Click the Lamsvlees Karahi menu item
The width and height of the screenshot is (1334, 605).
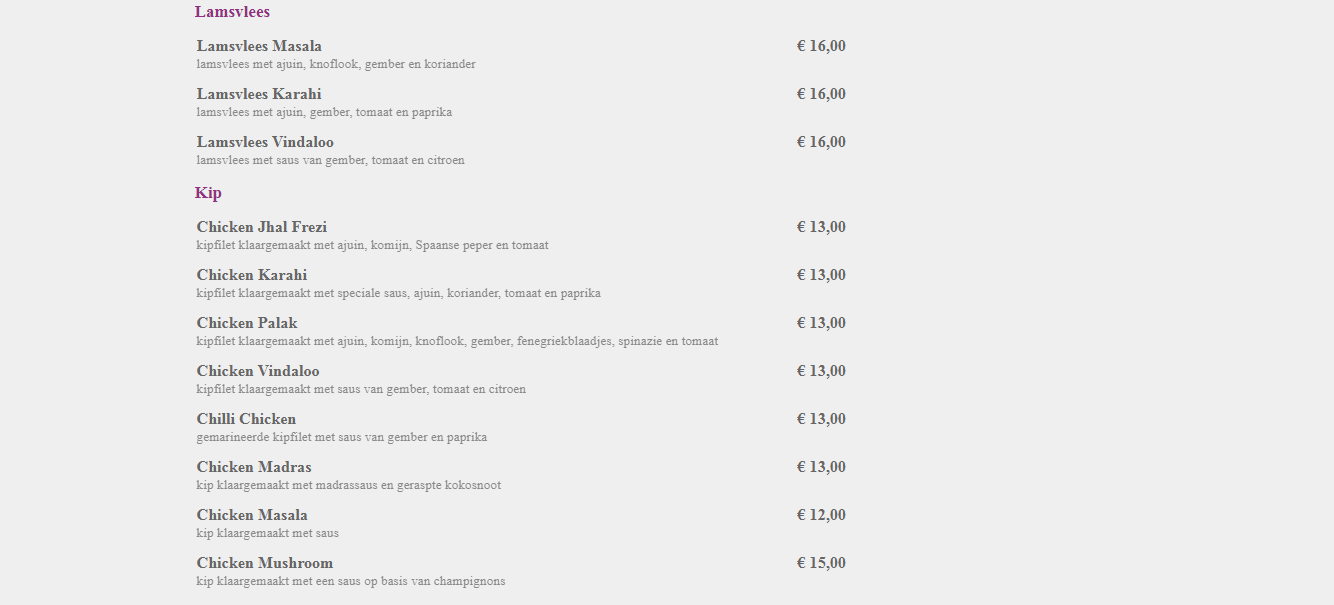tap(259, 94)
